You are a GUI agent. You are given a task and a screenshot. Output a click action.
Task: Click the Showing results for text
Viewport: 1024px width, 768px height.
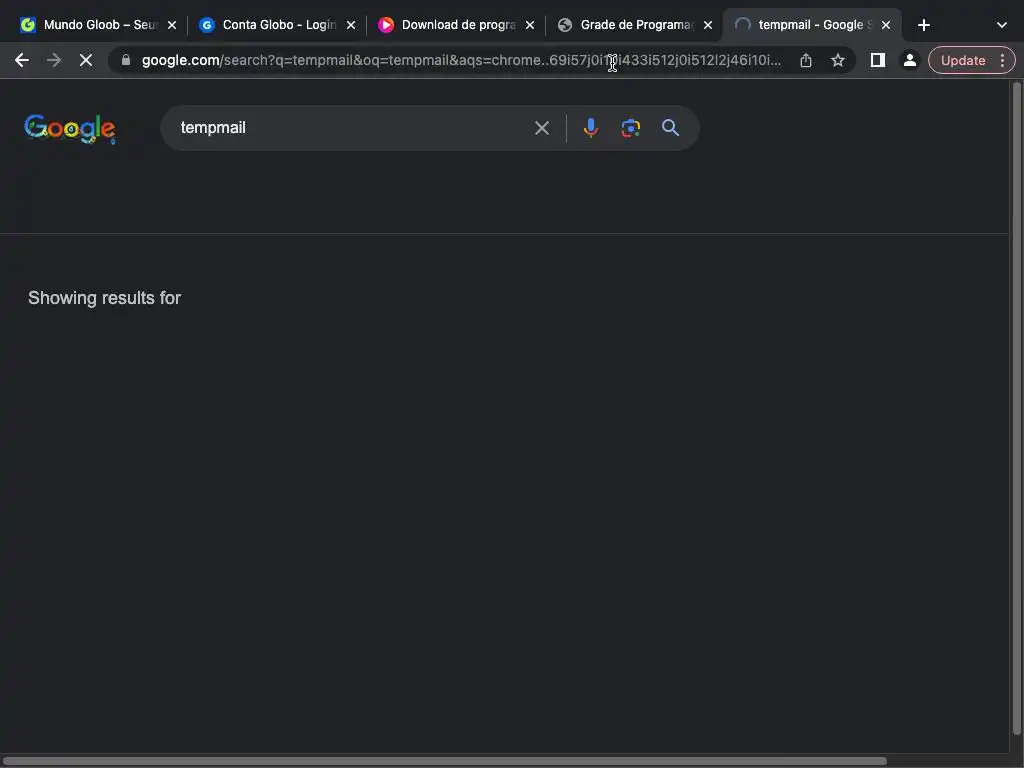[104, 298]
